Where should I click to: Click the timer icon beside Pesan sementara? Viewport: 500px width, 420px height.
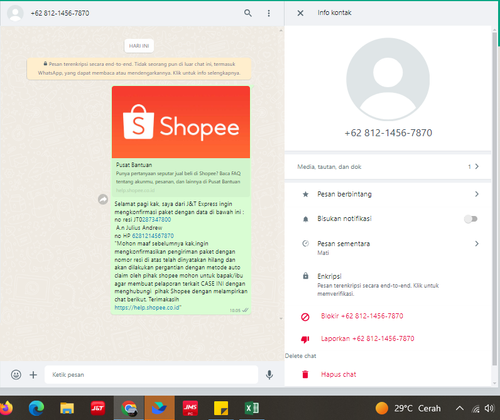305,244
